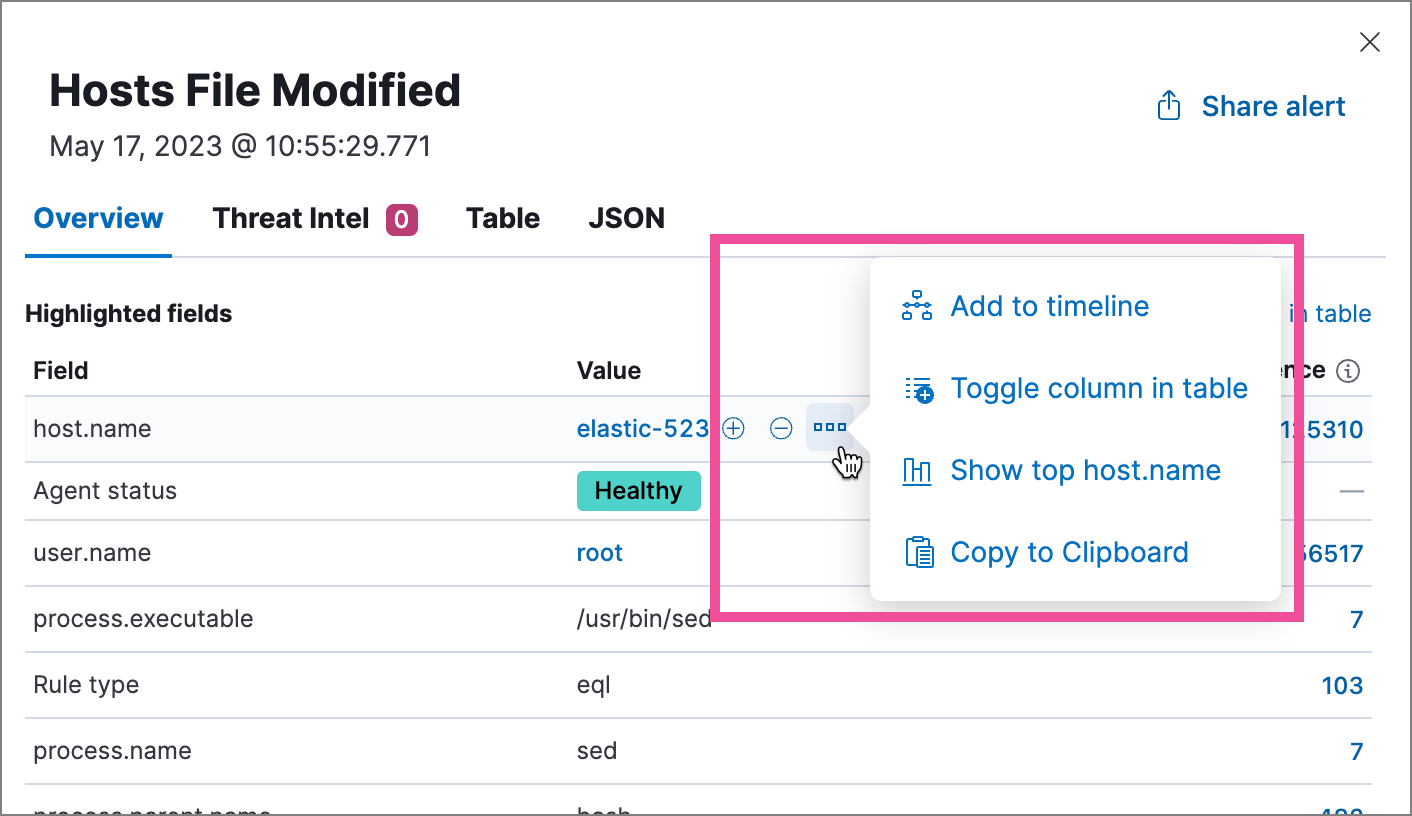Switch to the Threat Intel tab
Image resolution: width=1412 pixels, height=816 pixels.
[x=314, y=219]
